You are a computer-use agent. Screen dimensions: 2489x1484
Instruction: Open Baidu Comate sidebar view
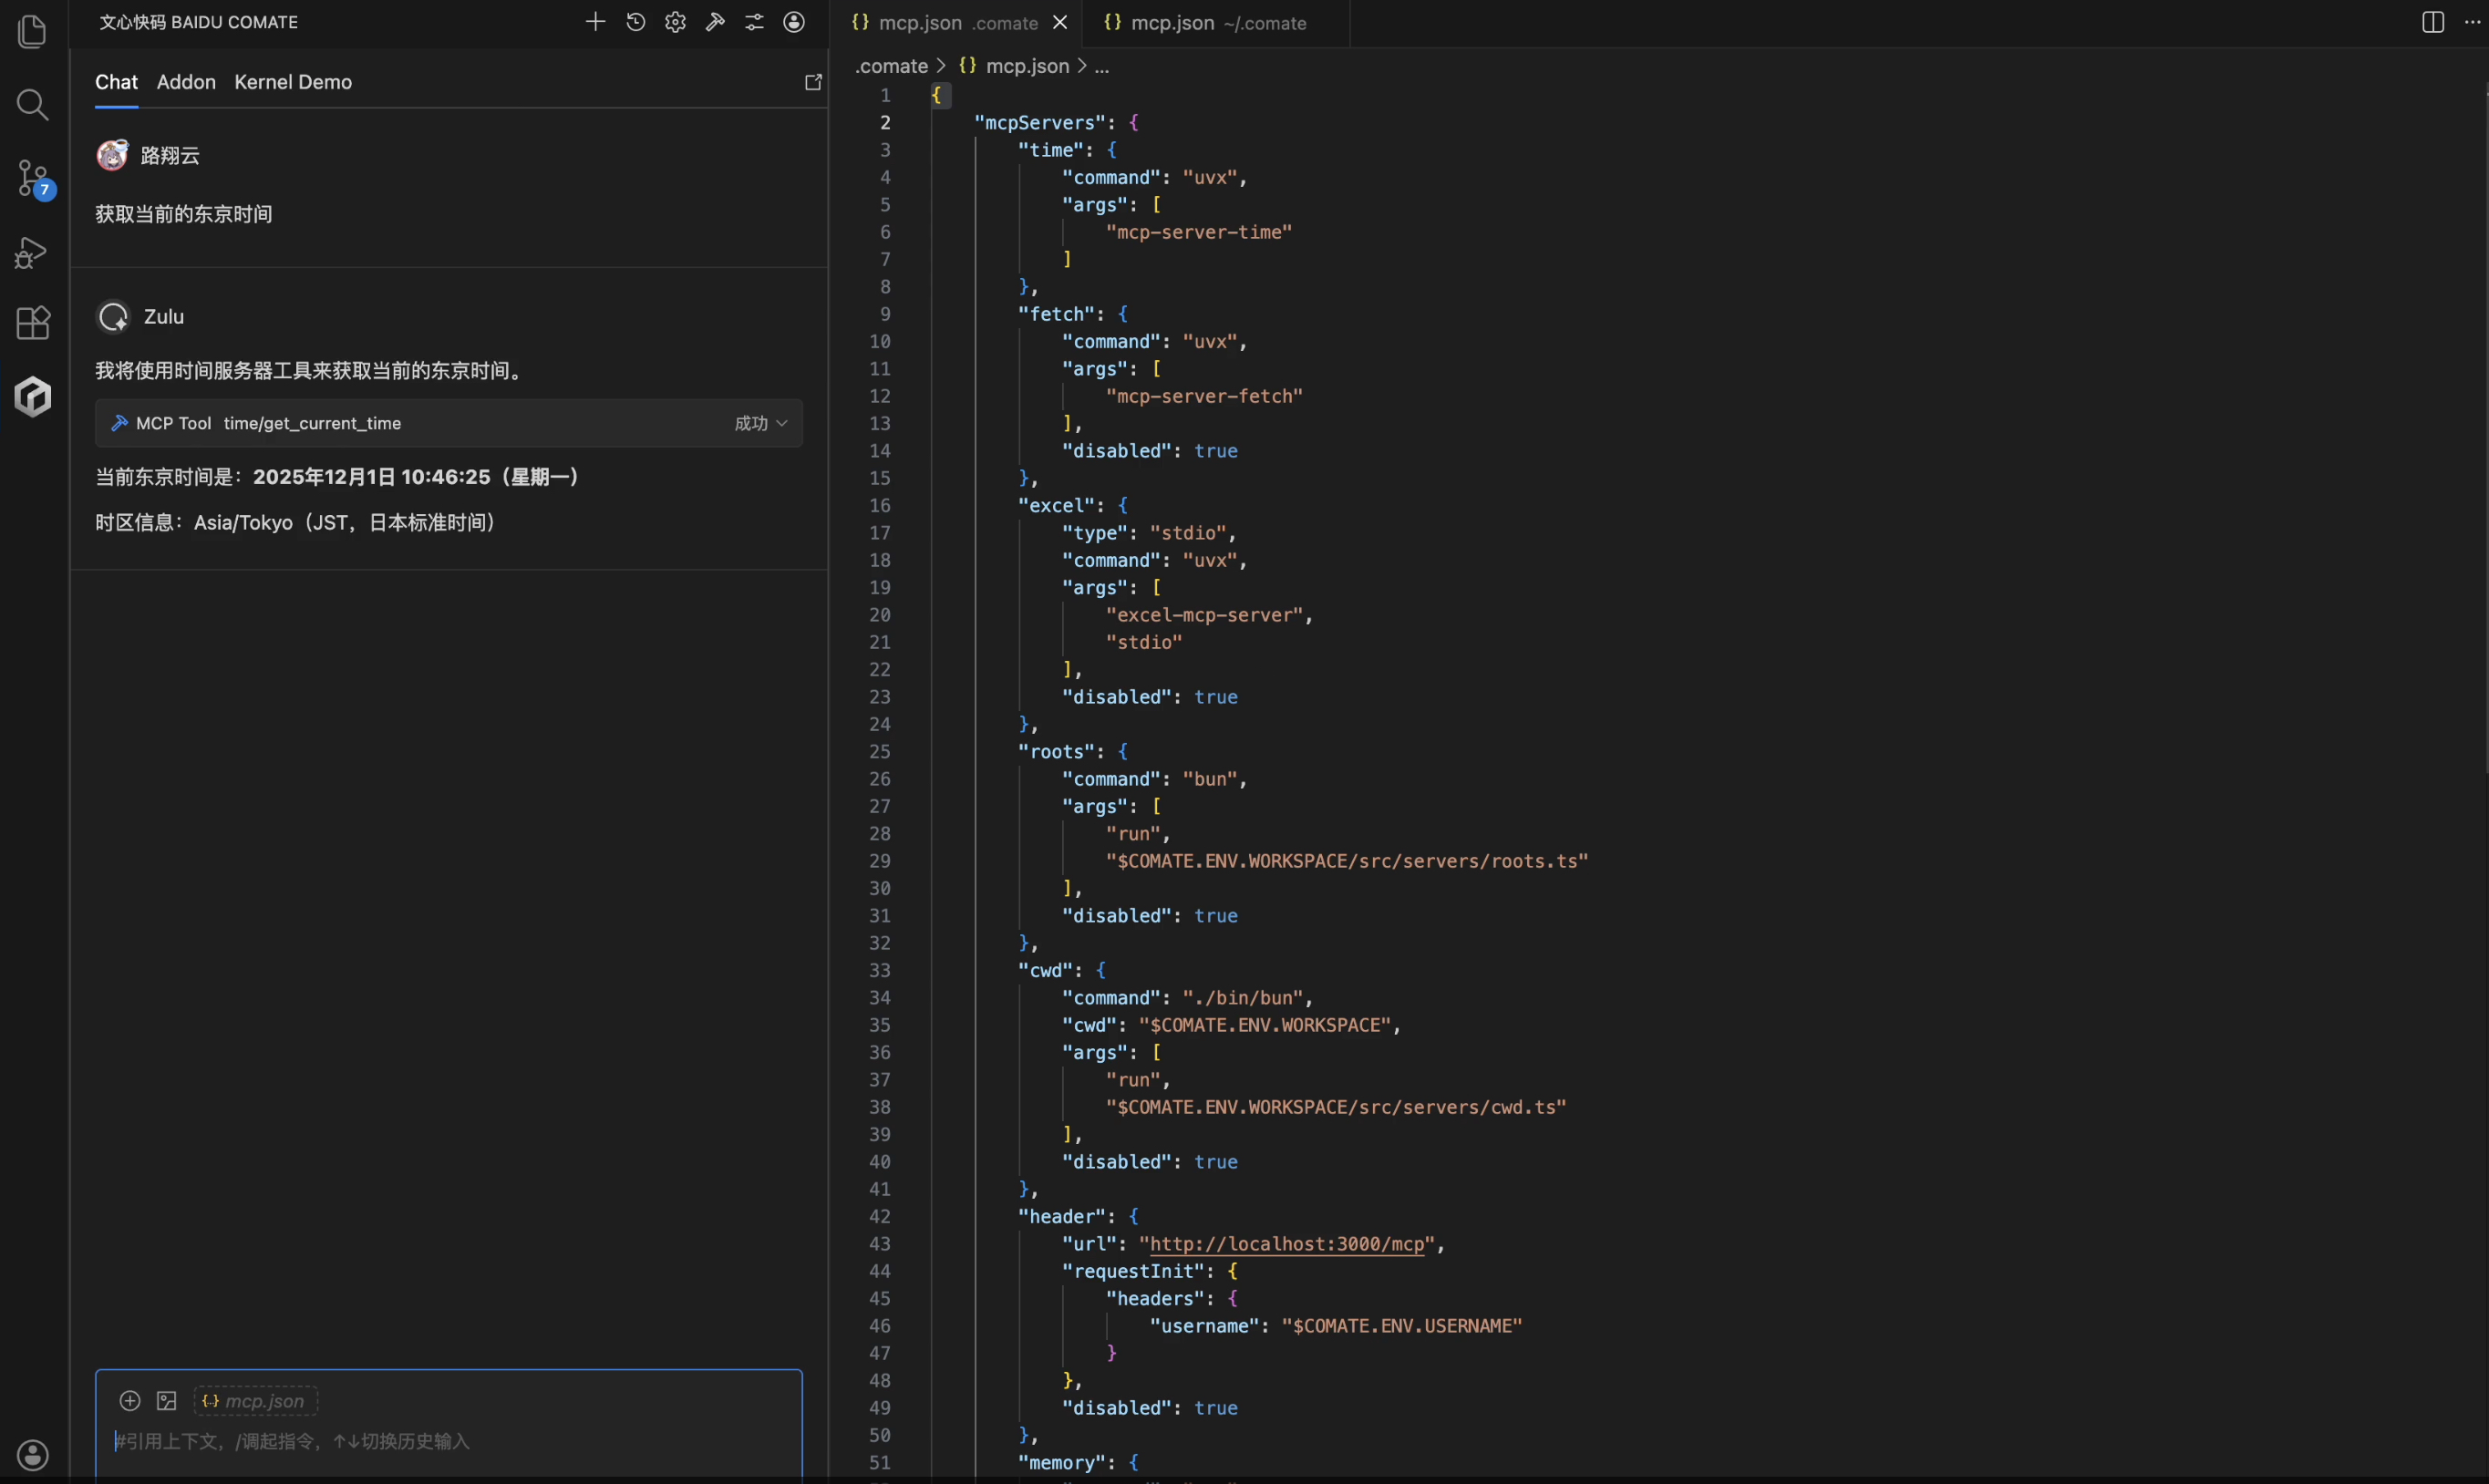33,397
